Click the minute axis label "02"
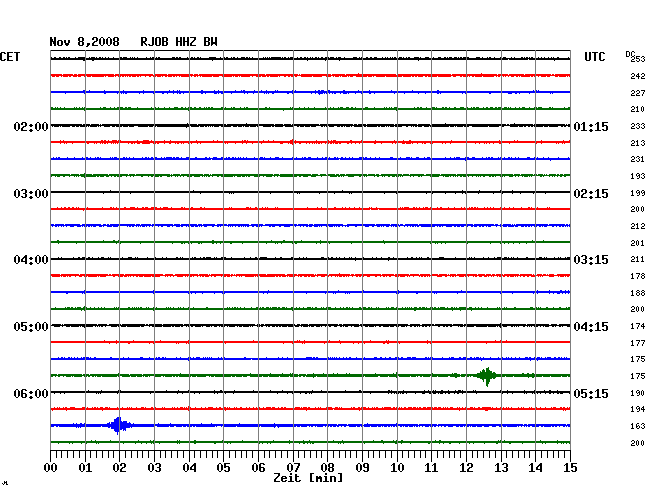This screenshot has width=650, height=494. click(x=119, y=468)
